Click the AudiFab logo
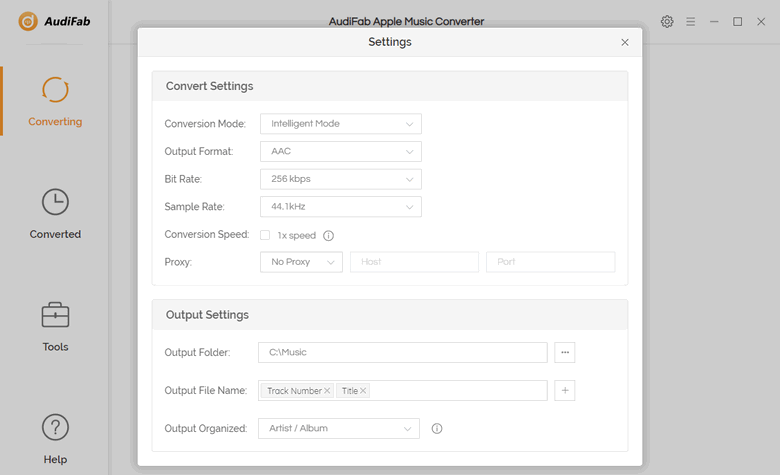This screenshot has width=780, height=475. click(x=54, y=21)
